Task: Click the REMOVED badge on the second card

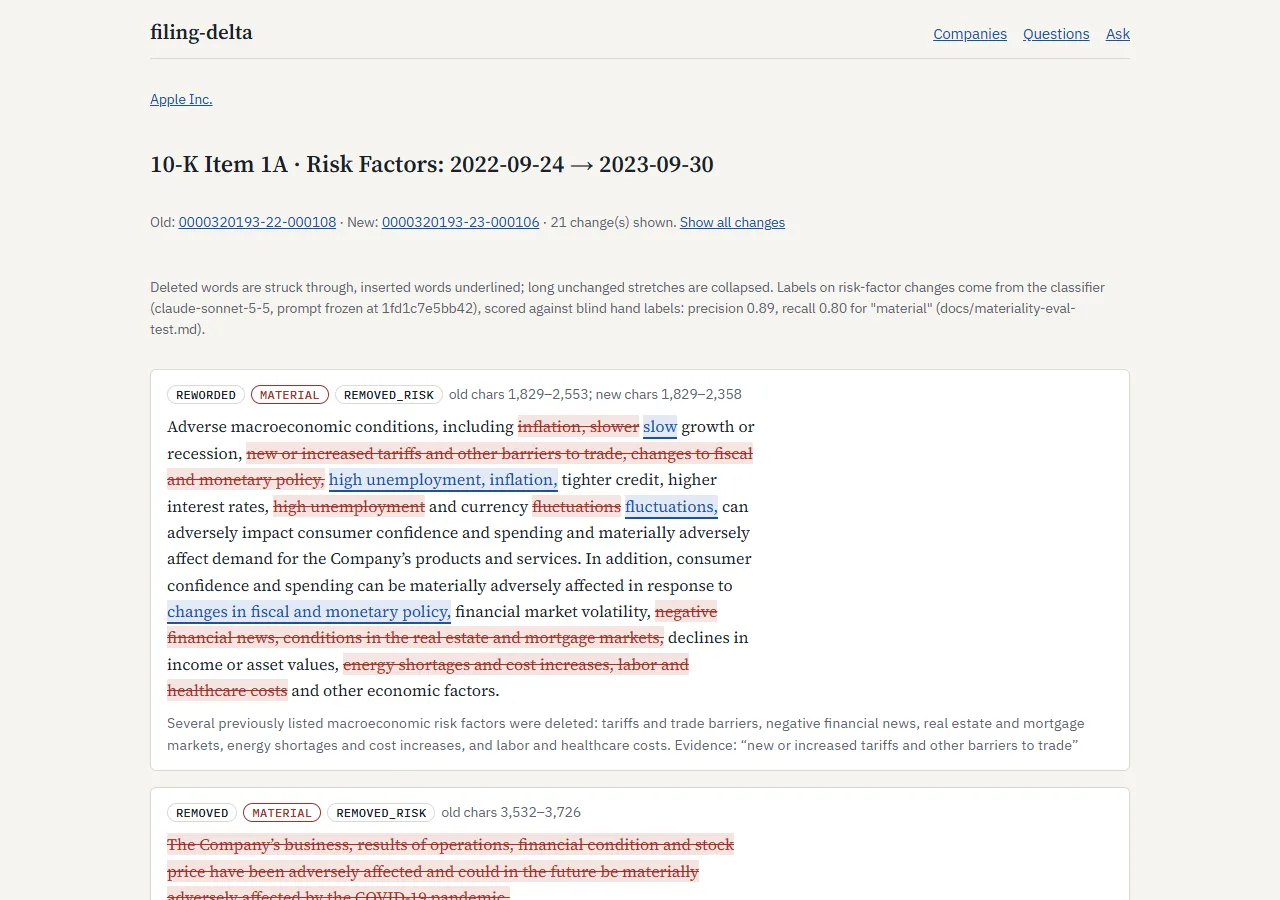Action: coord(202,813)
